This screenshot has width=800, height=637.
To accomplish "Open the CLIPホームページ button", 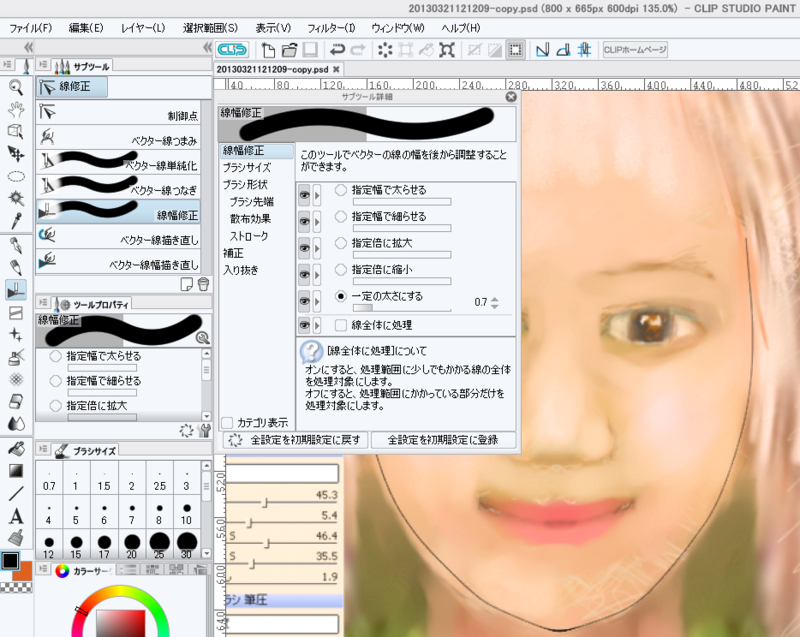I will coord(635,50).
